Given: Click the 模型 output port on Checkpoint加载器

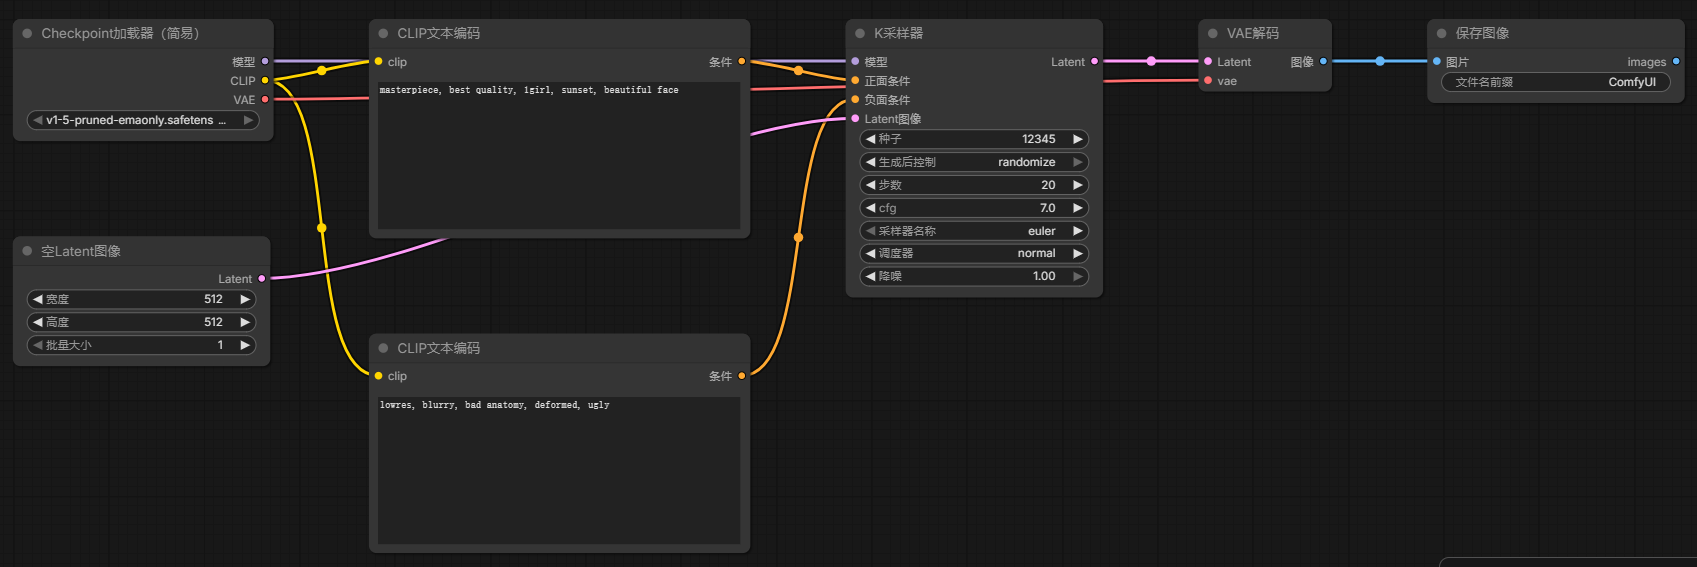Looking at the screenshot, I should click(x=265, y=61).
